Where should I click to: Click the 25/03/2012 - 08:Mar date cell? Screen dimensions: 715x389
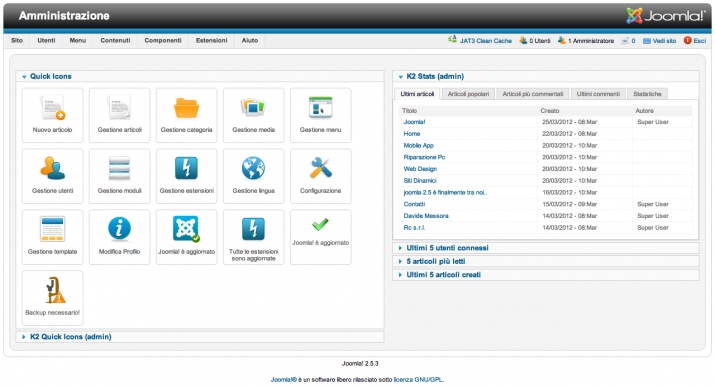tap(570, 122)
